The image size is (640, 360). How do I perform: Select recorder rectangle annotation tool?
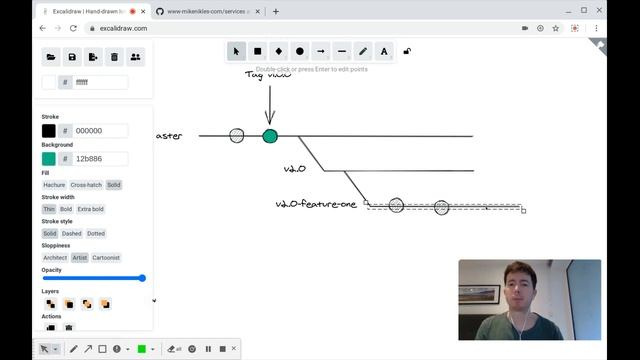point(102,349)
